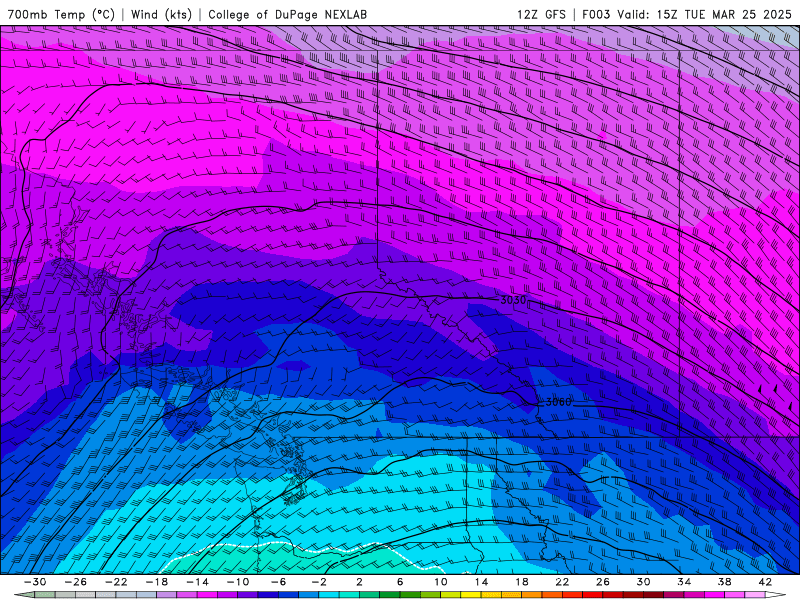Click the legend value 14
This screenshot has width=800, height=600.
click(481, 582)
